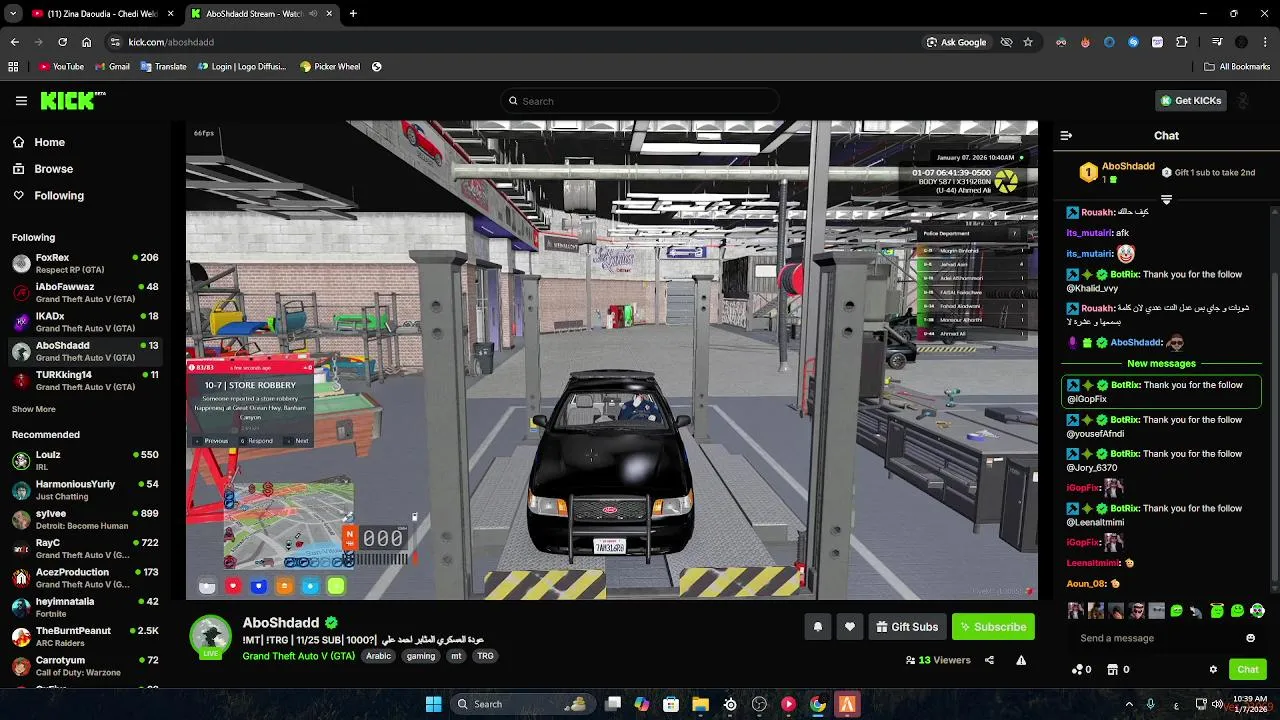
Task: Open sylvee recommended channel
Action: click(85, 519)
